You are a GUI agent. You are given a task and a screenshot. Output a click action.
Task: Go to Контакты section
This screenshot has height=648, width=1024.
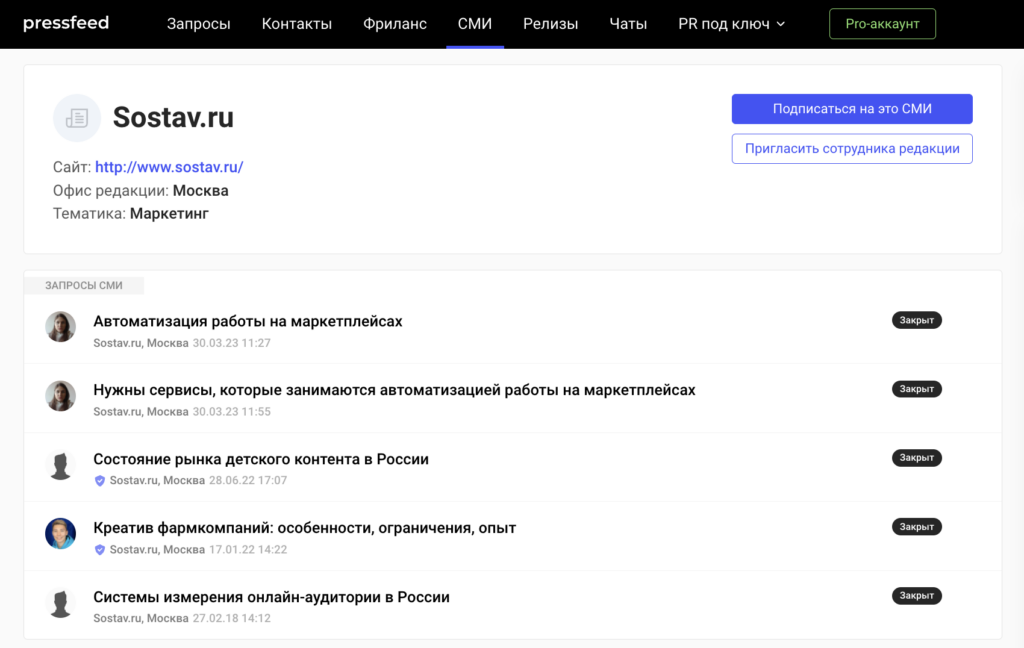[x=296, y=24]
